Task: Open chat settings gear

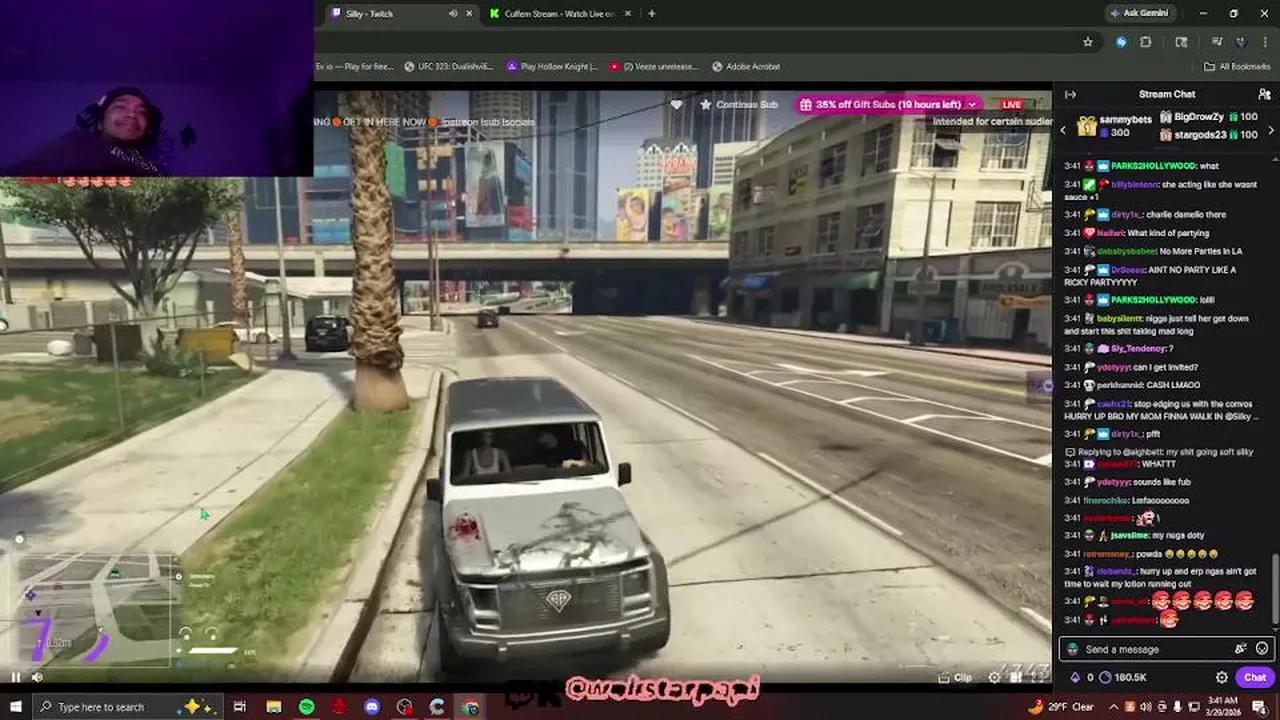Action: coord(1221,677)
